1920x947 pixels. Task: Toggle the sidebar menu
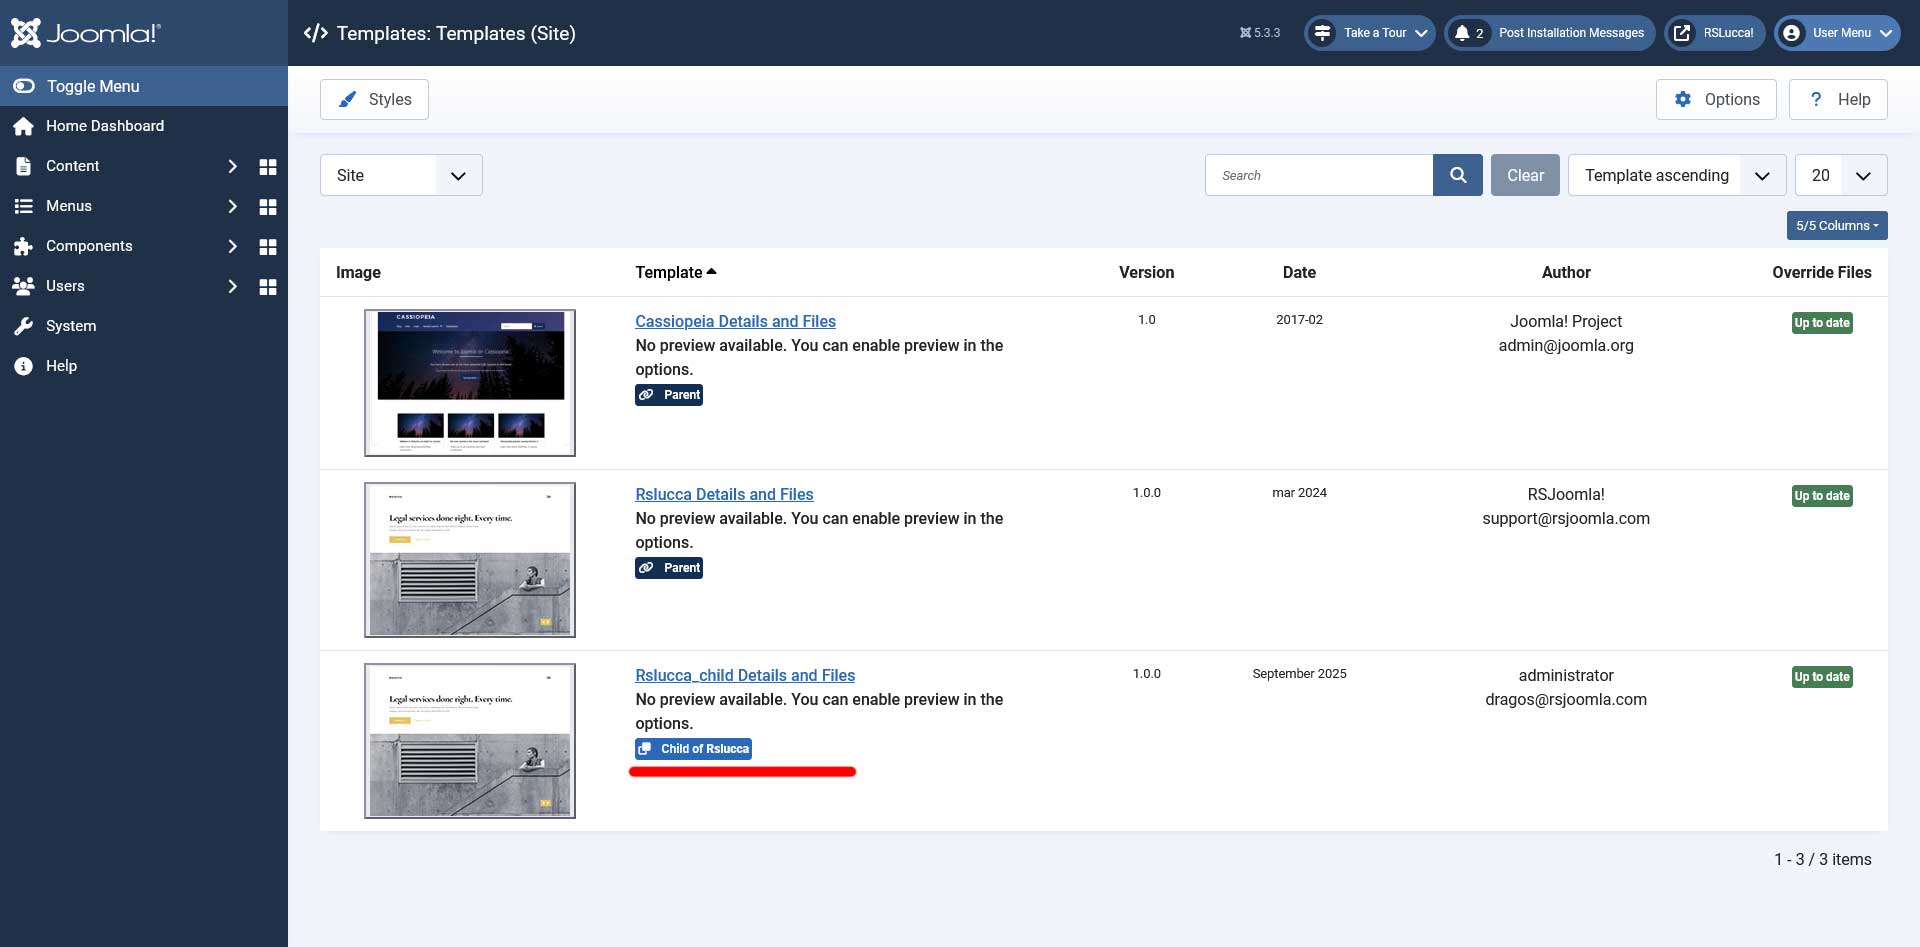[x=92, y=86]
